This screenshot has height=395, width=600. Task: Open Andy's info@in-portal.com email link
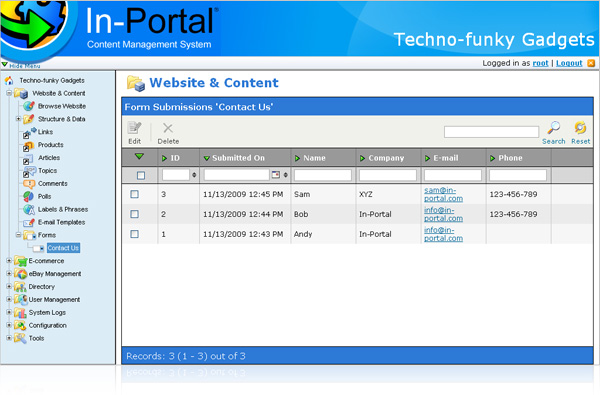(x=443, y=234)
